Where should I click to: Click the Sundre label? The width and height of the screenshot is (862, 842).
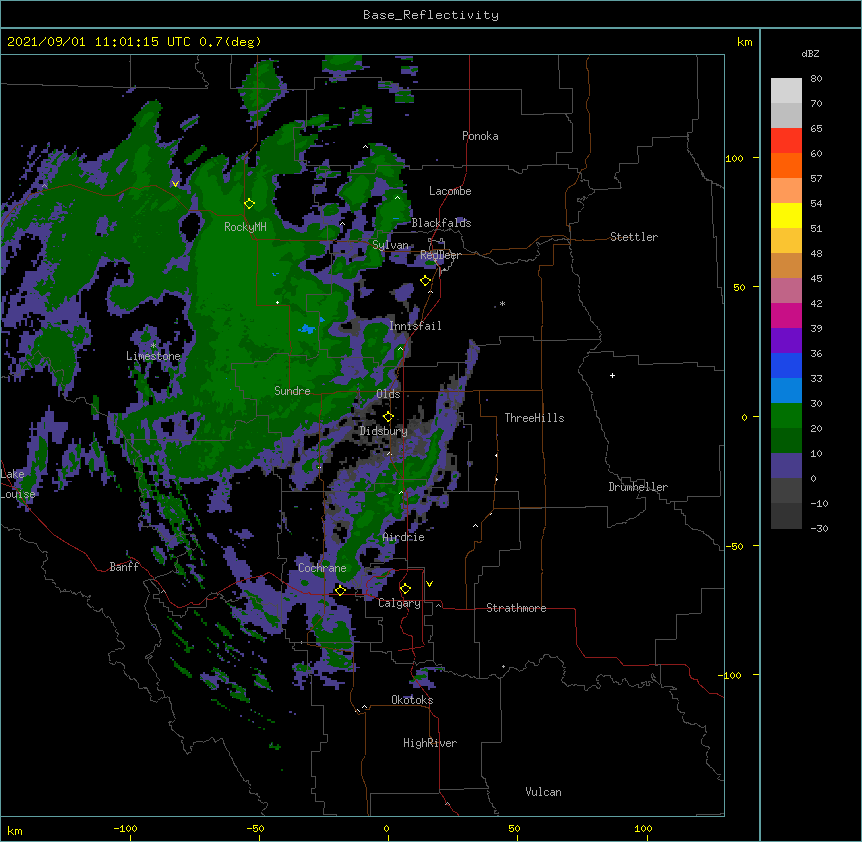292,391
